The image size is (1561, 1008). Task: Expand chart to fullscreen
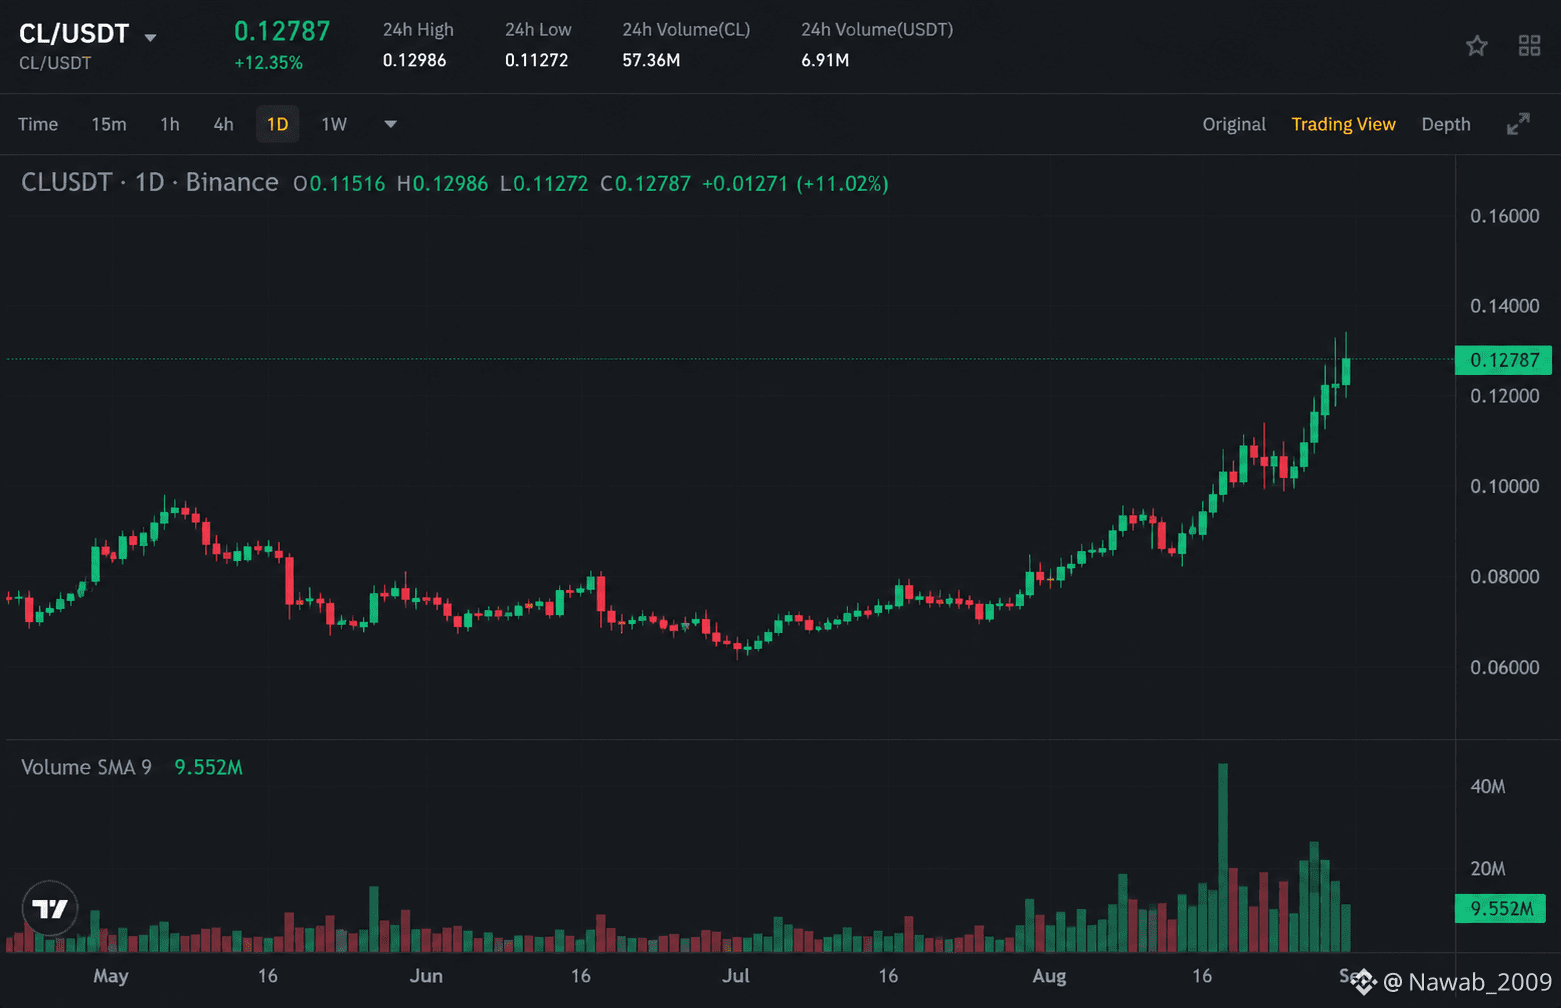[x=1518, y=124]
